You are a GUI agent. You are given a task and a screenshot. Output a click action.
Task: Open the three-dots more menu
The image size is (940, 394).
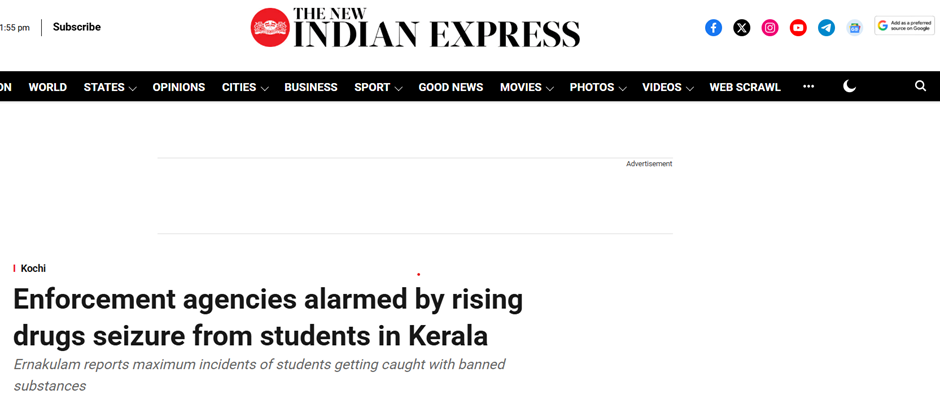point(809,87)
